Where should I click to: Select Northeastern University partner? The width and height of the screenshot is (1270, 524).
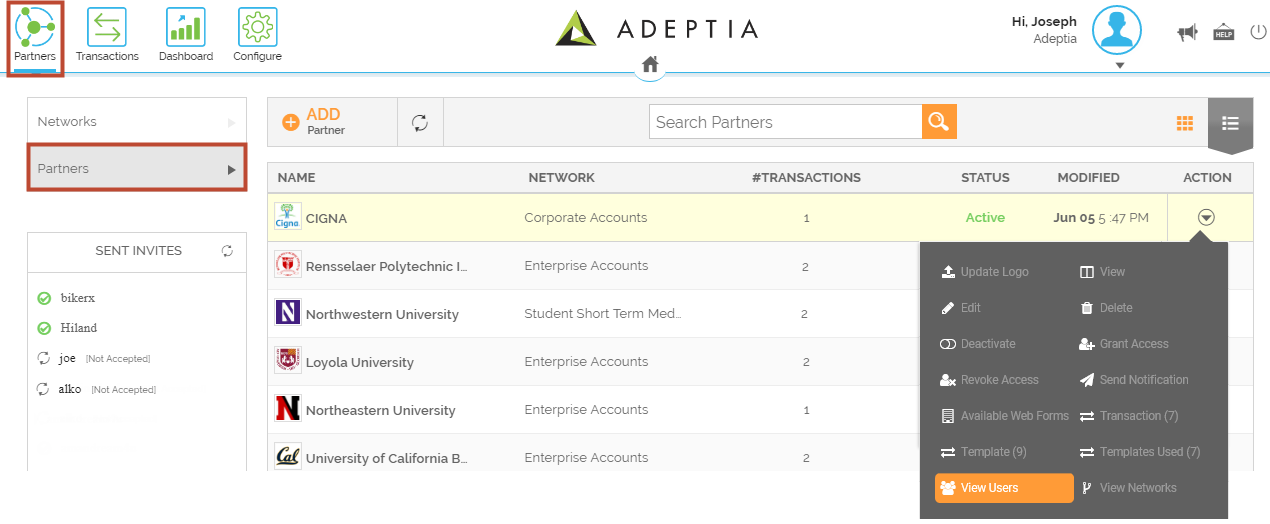380,410
